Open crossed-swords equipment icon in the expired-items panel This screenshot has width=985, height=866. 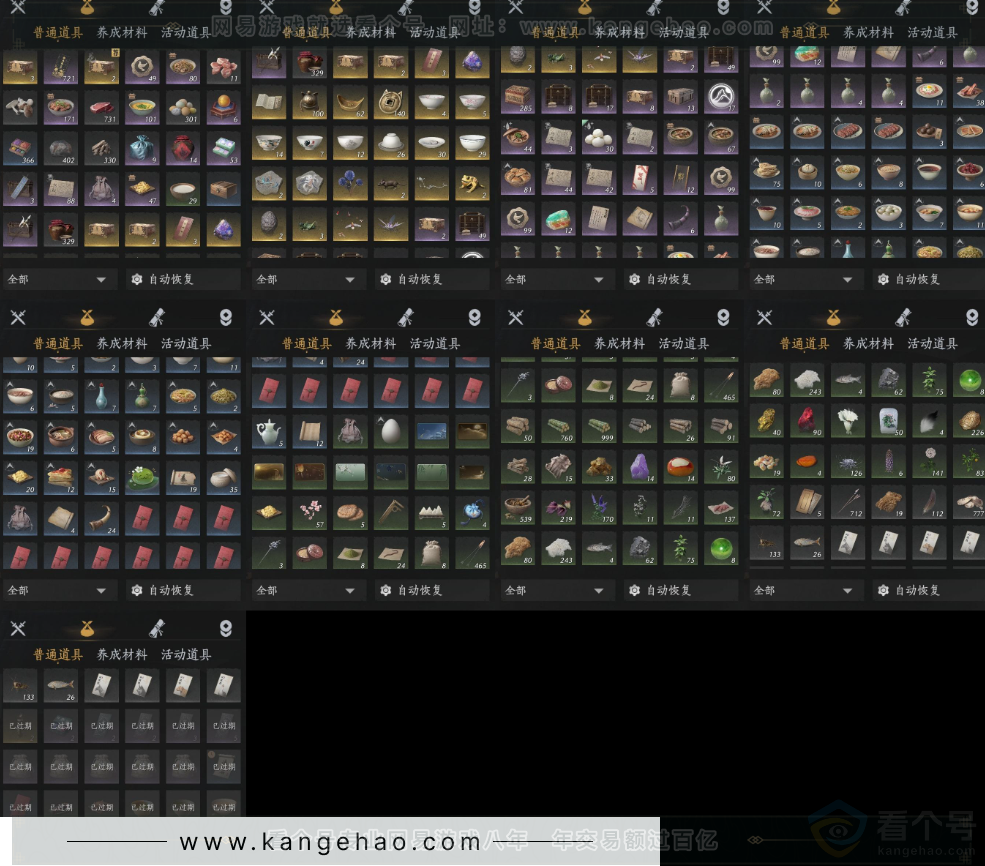point(17,628)
